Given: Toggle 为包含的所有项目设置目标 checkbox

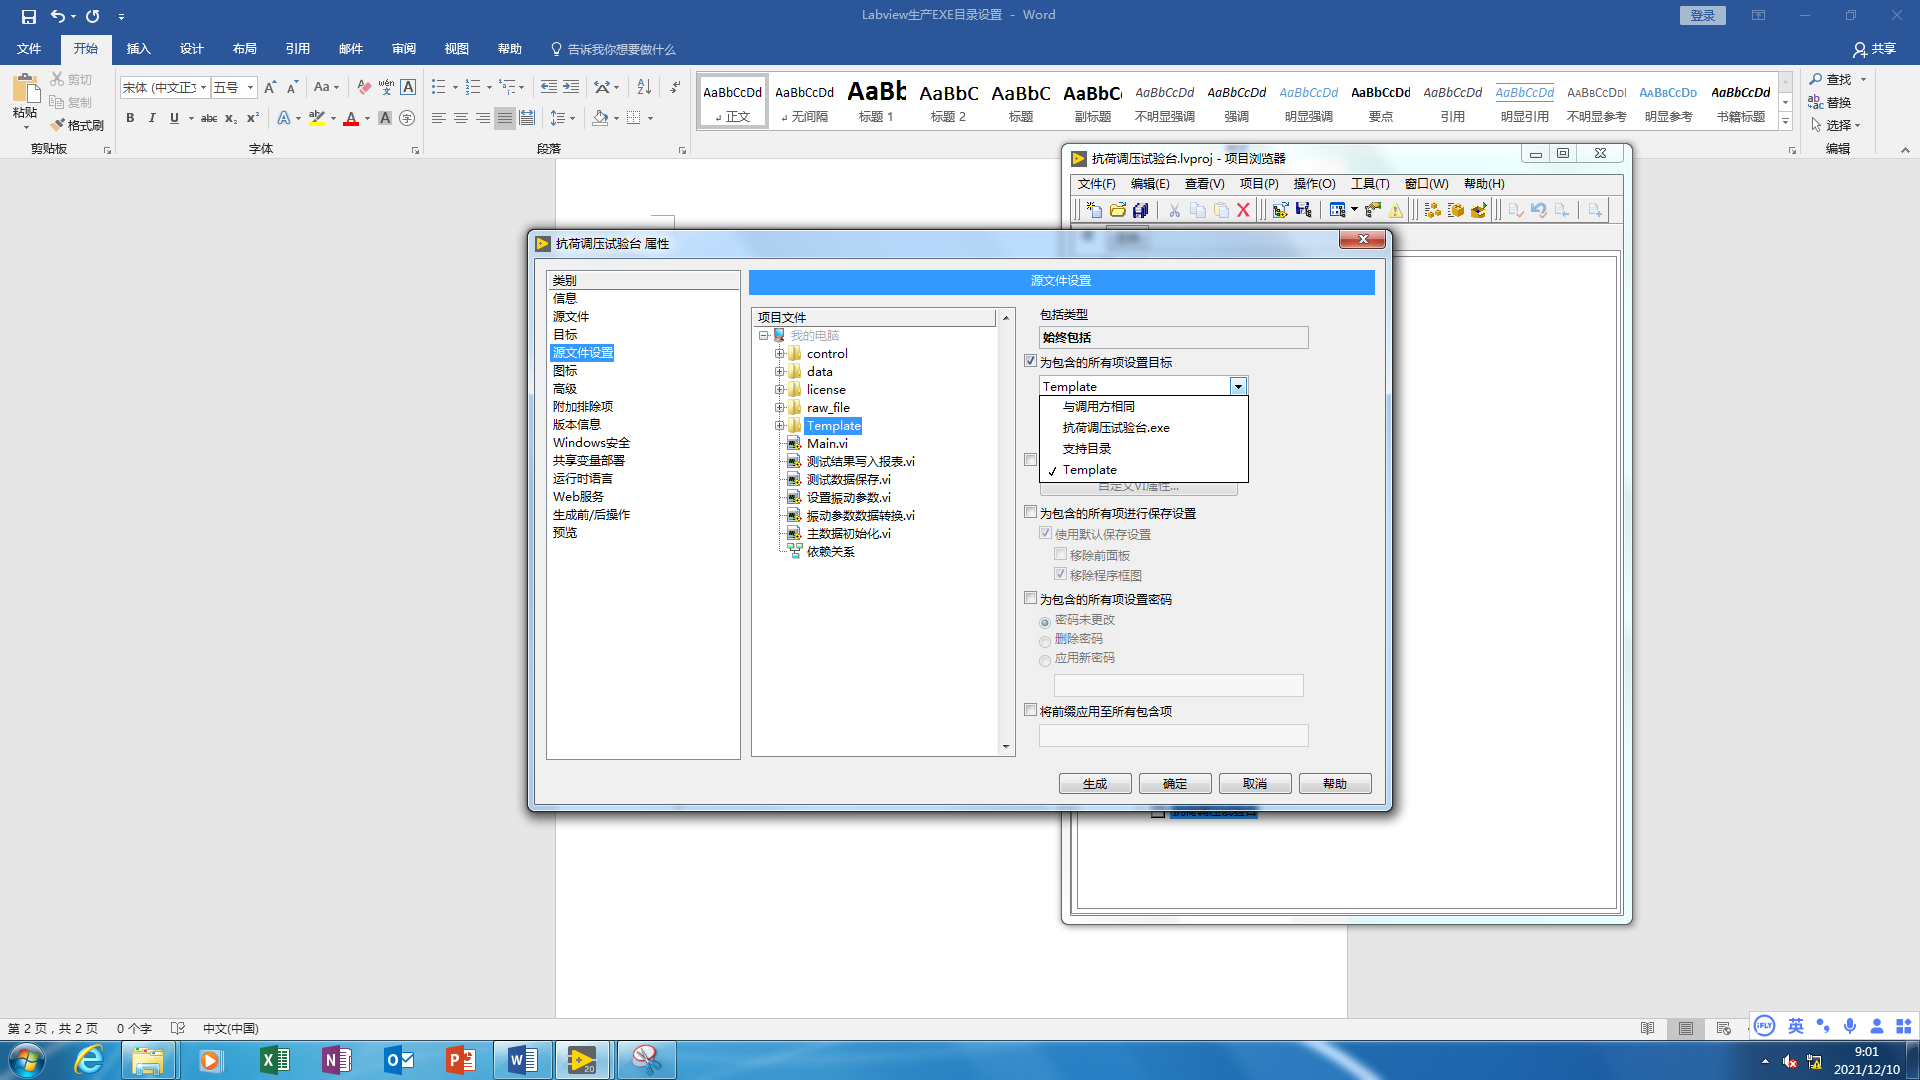Looking at the screenshot, I should [x=1033, y=360].
